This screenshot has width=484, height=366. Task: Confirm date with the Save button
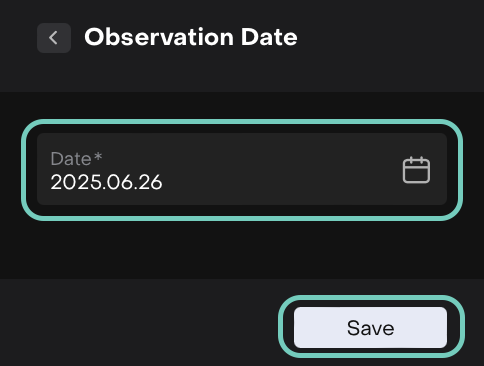370,328
